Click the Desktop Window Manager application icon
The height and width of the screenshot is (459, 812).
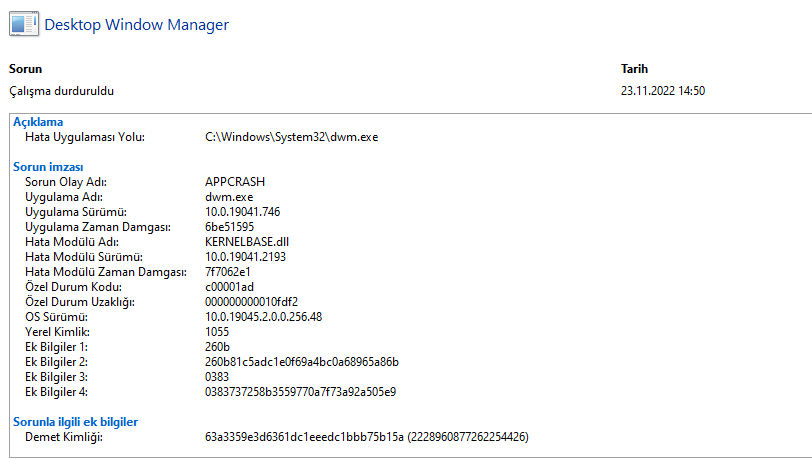click(22, 24)
